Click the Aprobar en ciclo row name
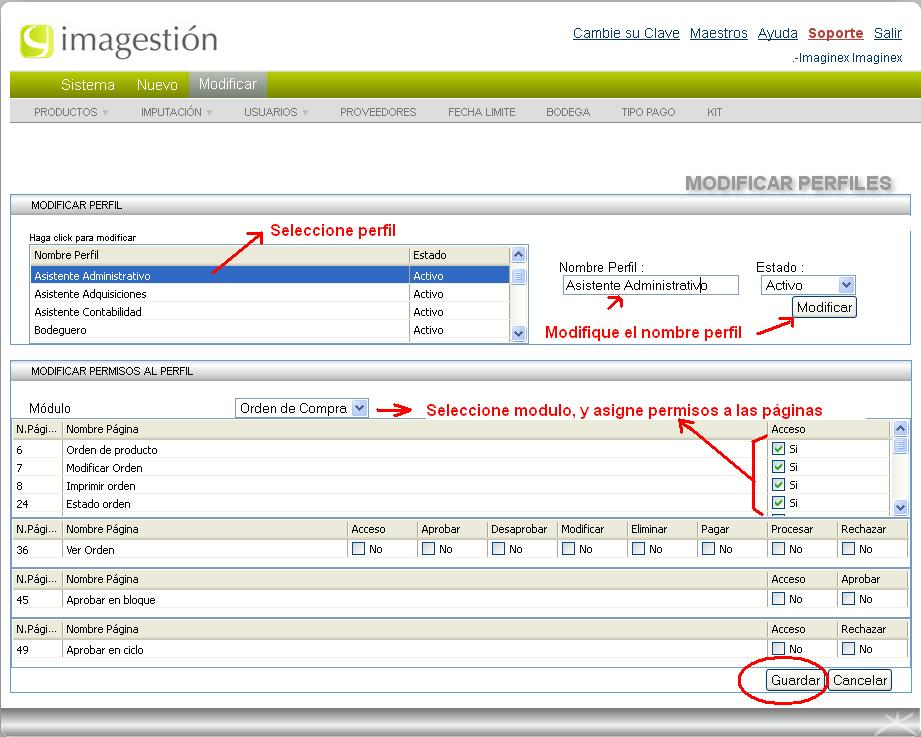Image resolution: width=921 pixels, height=737 pixels. pyautogui.click(x=105, y=649)
